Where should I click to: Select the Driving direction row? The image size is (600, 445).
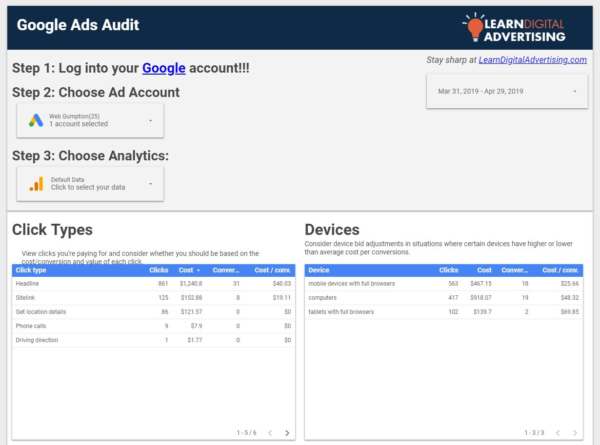(x=153, y=340)
